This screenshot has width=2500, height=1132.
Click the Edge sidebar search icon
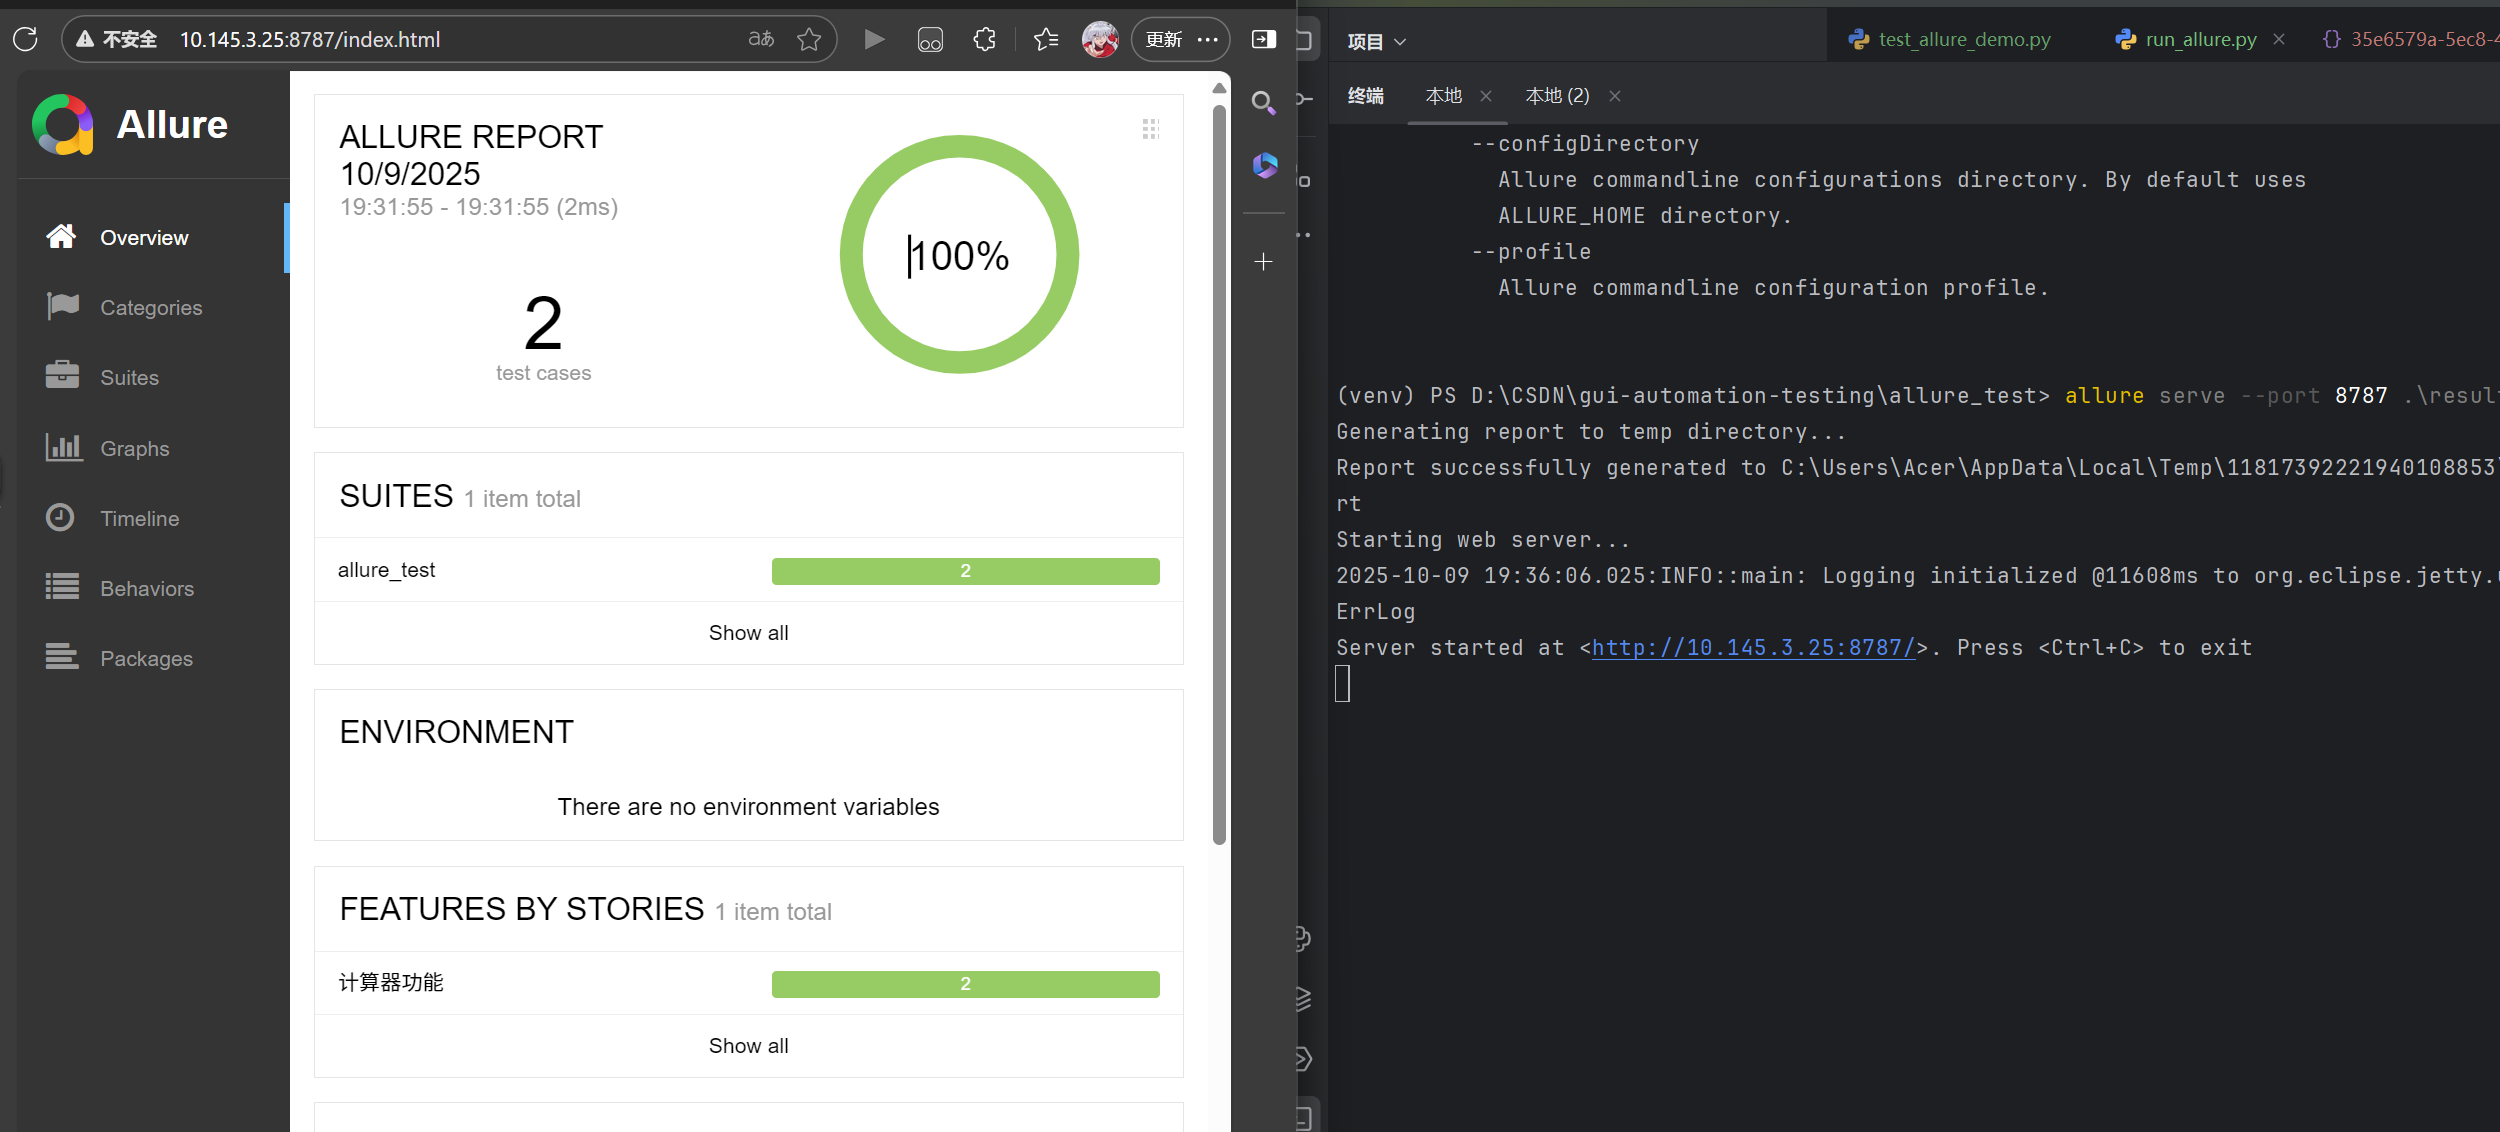click(x=1263, y=102)
